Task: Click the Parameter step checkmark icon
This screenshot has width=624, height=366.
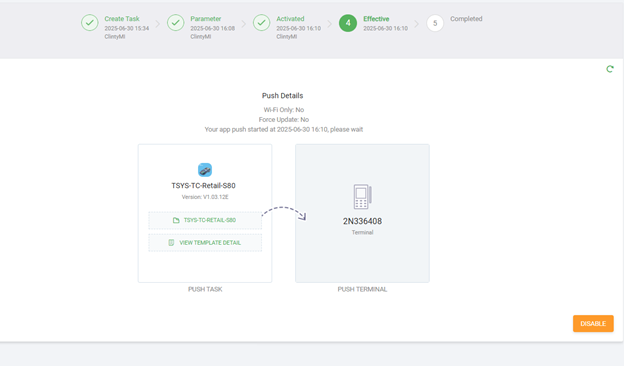Action: tap(176, 23)
